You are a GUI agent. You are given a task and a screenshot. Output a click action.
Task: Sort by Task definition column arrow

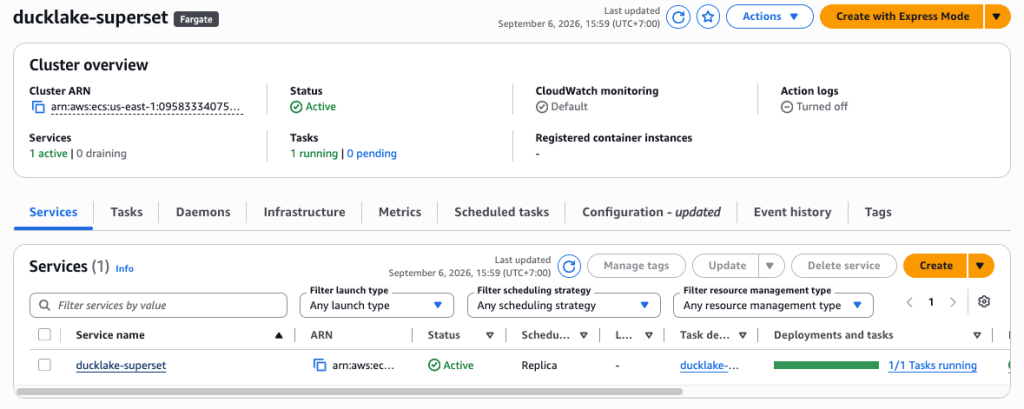click(743, 335)
